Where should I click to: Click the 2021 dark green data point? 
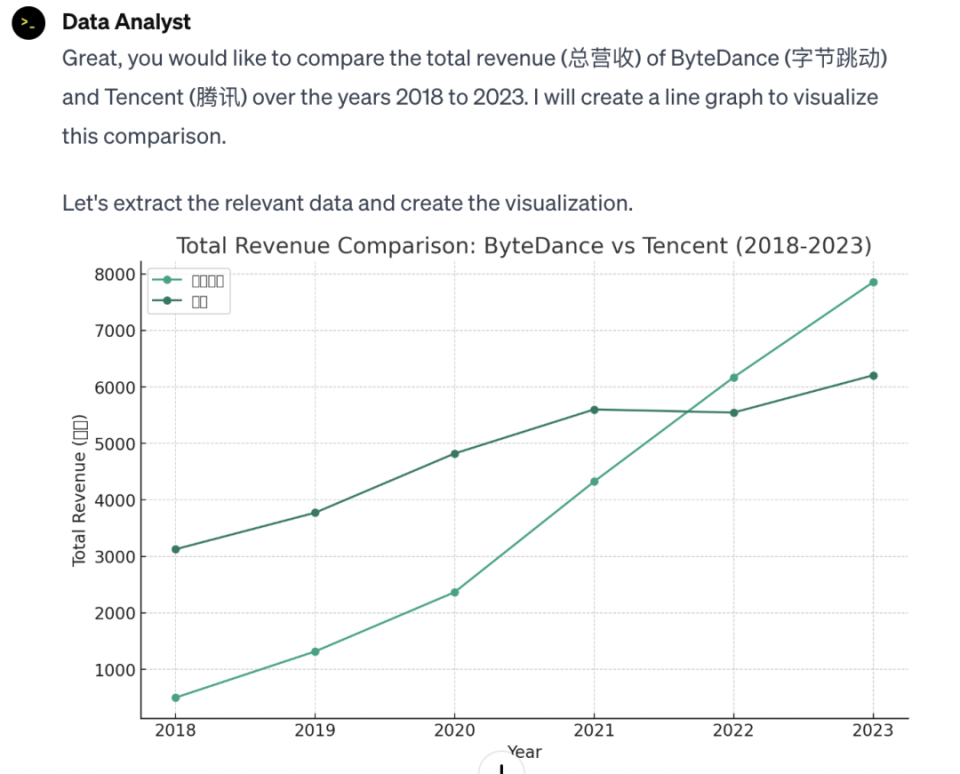(x=594, y=410)
